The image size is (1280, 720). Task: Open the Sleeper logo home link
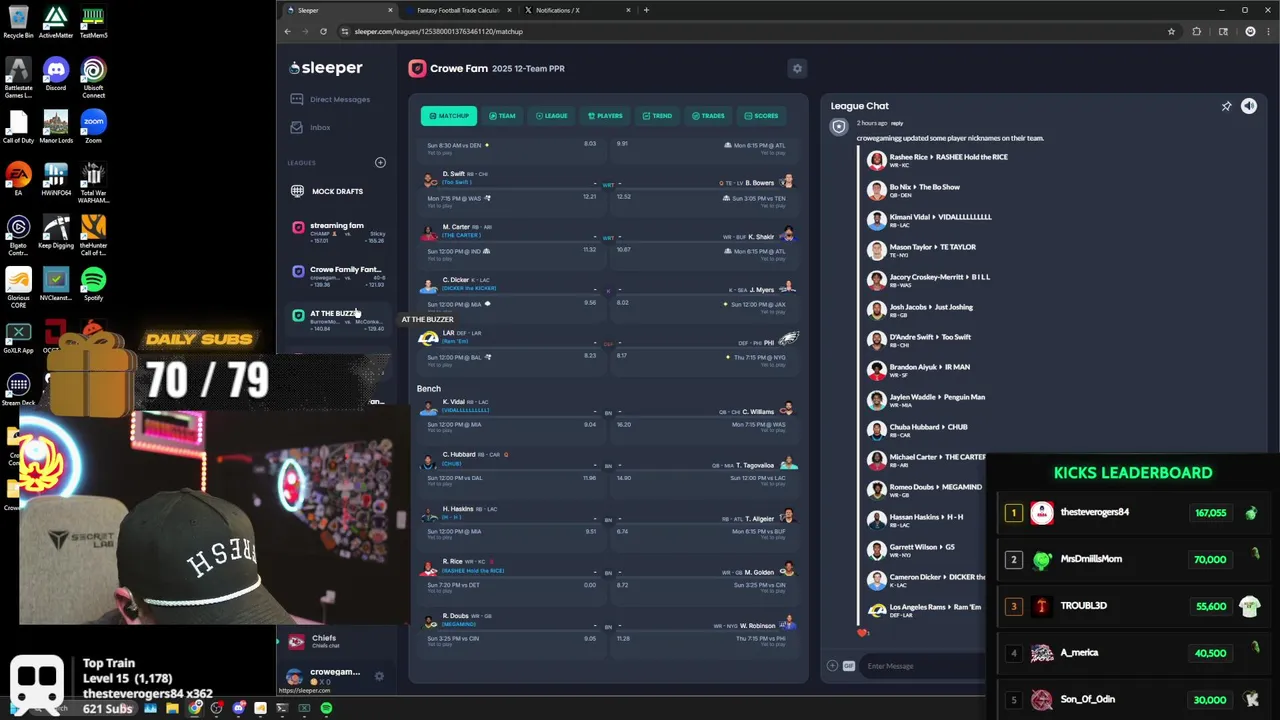tap(326, 68)
